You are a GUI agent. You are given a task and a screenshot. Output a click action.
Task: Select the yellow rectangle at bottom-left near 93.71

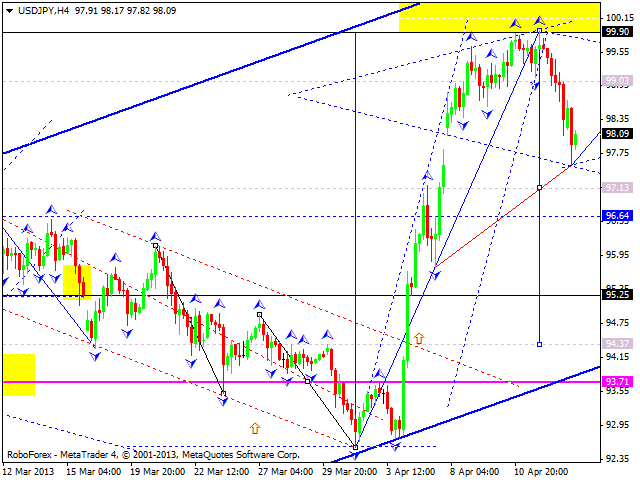19,374
